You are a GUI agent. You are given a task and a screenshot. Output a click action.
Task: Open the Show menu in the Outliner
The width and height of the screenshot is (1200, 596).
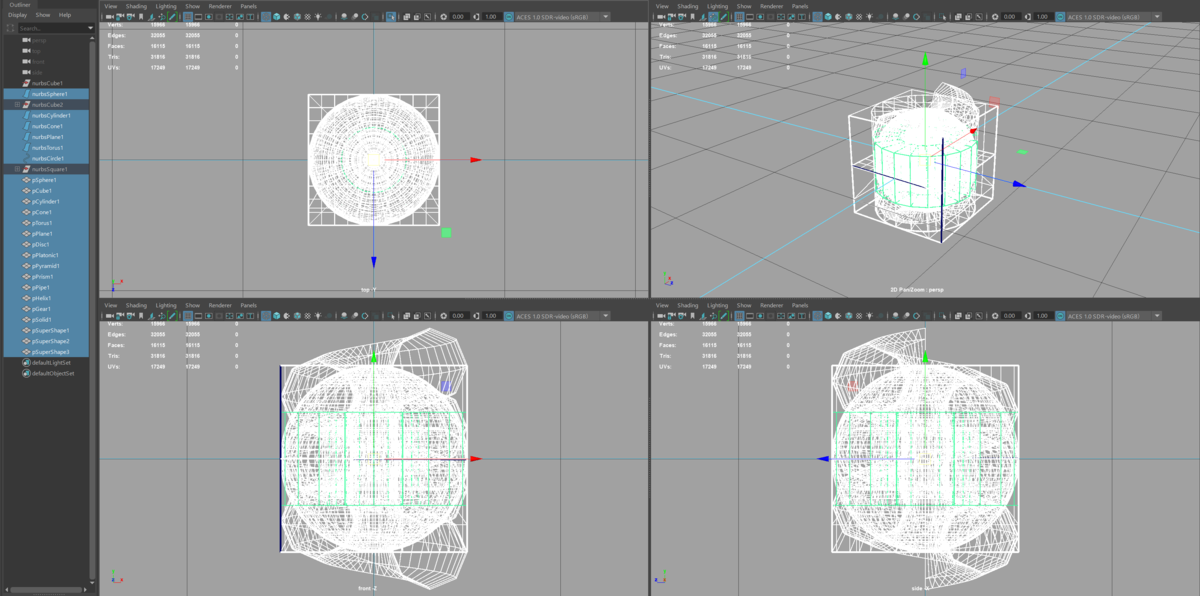(x=43, y=14)
